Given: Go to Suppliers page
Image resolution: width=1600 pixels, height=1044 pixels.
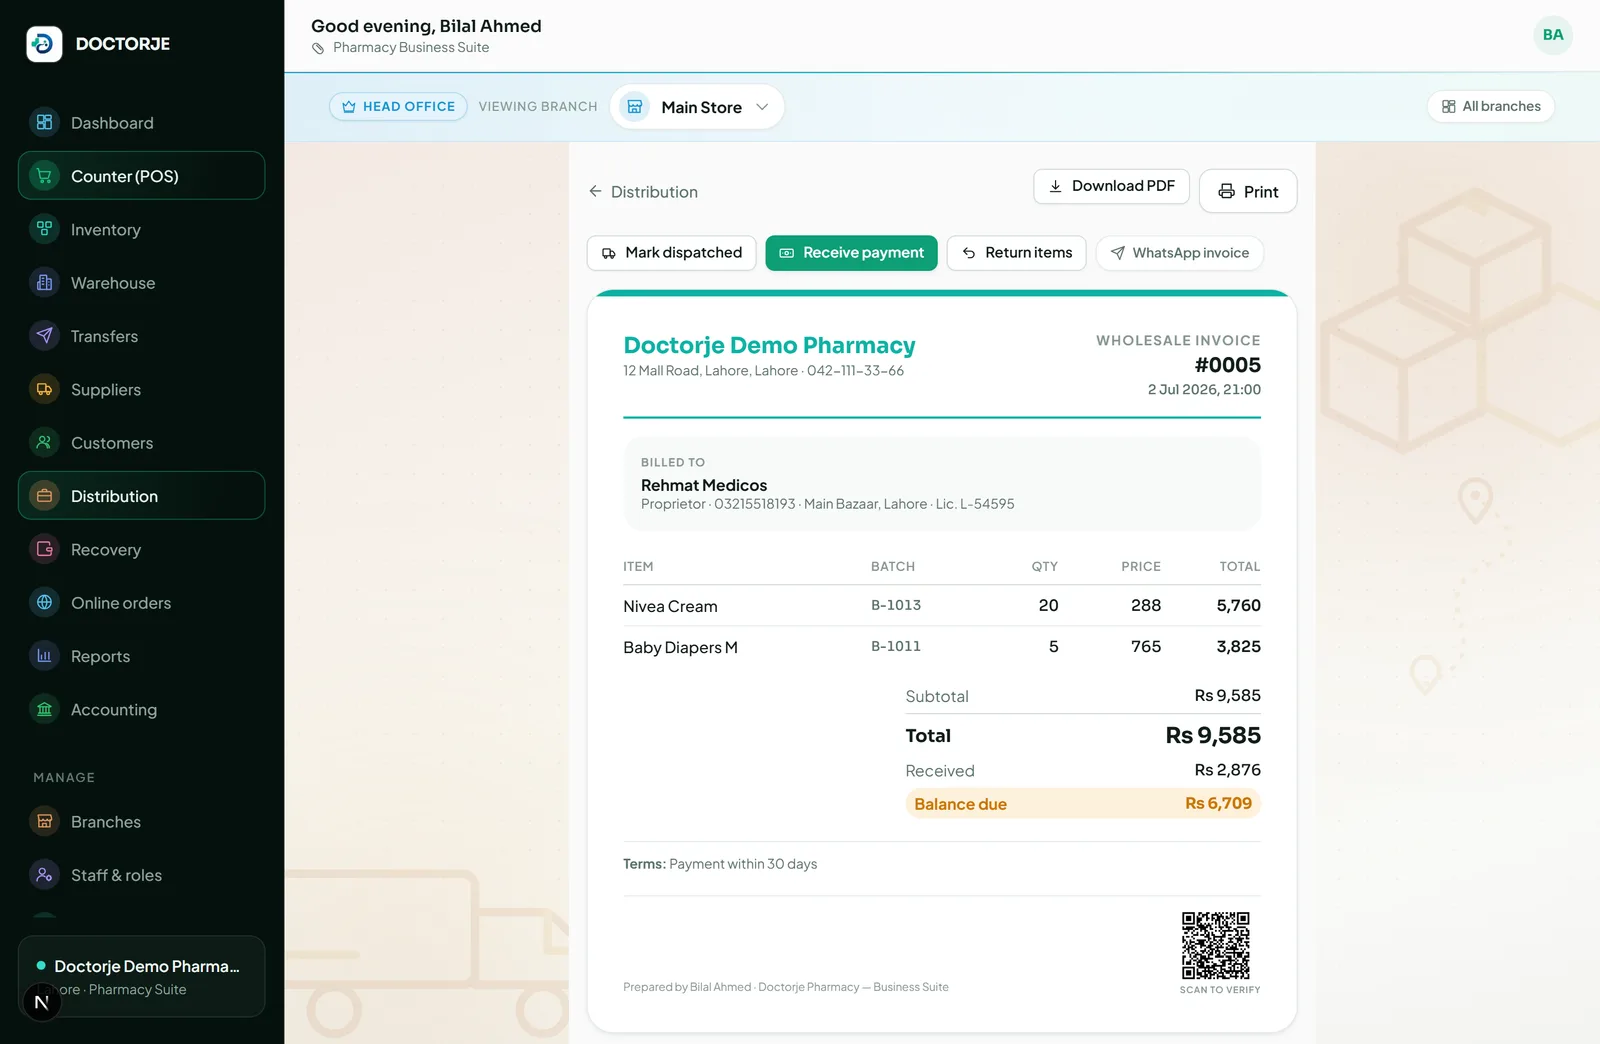Looking at the screenshot, I should pyautogui.click(x=141, y=389).
